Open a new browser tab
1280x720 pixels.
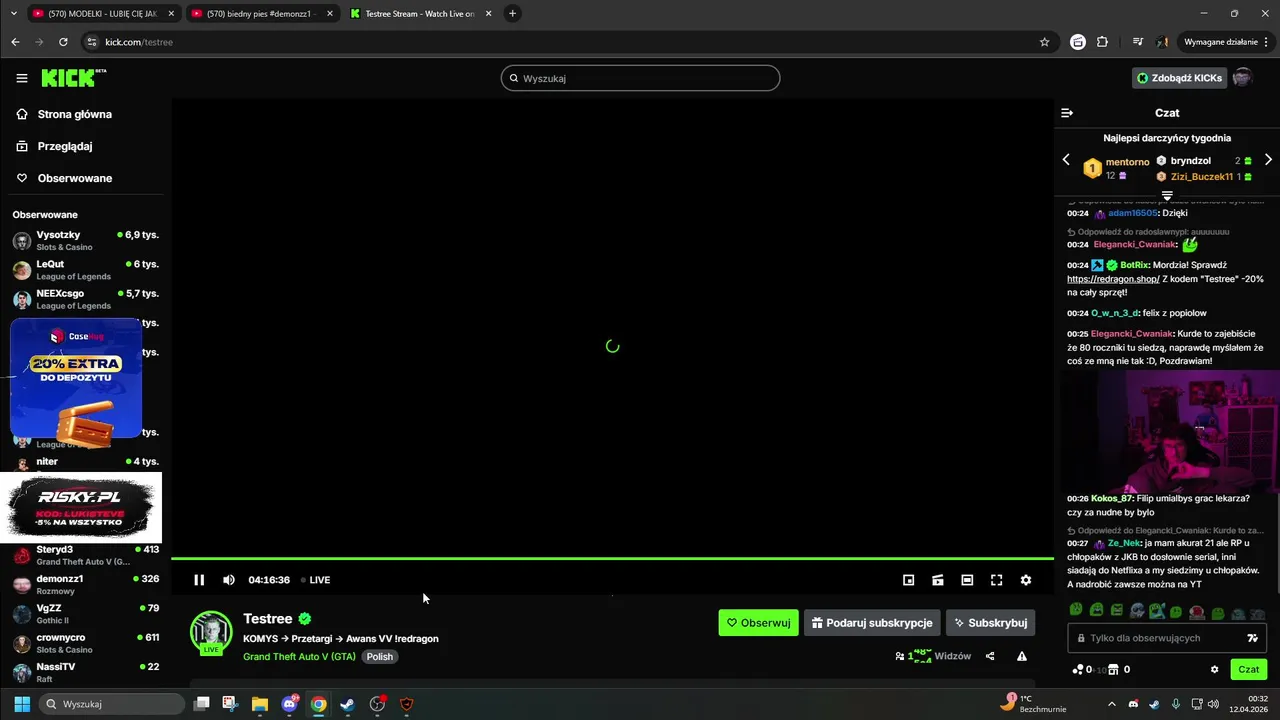(x=512, y=14)
